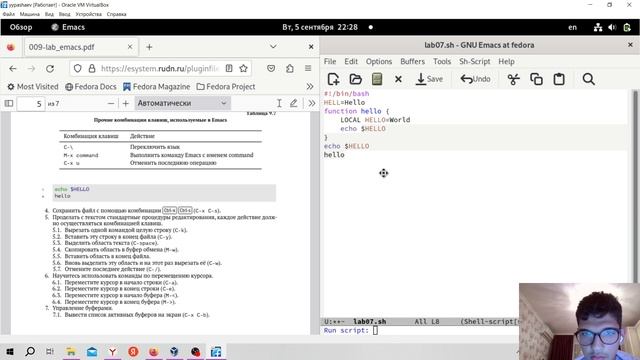This screenshot has width=640, height=360.
Task: Open the Buffers menu in Emacs
Action: (x=412, y=61)
